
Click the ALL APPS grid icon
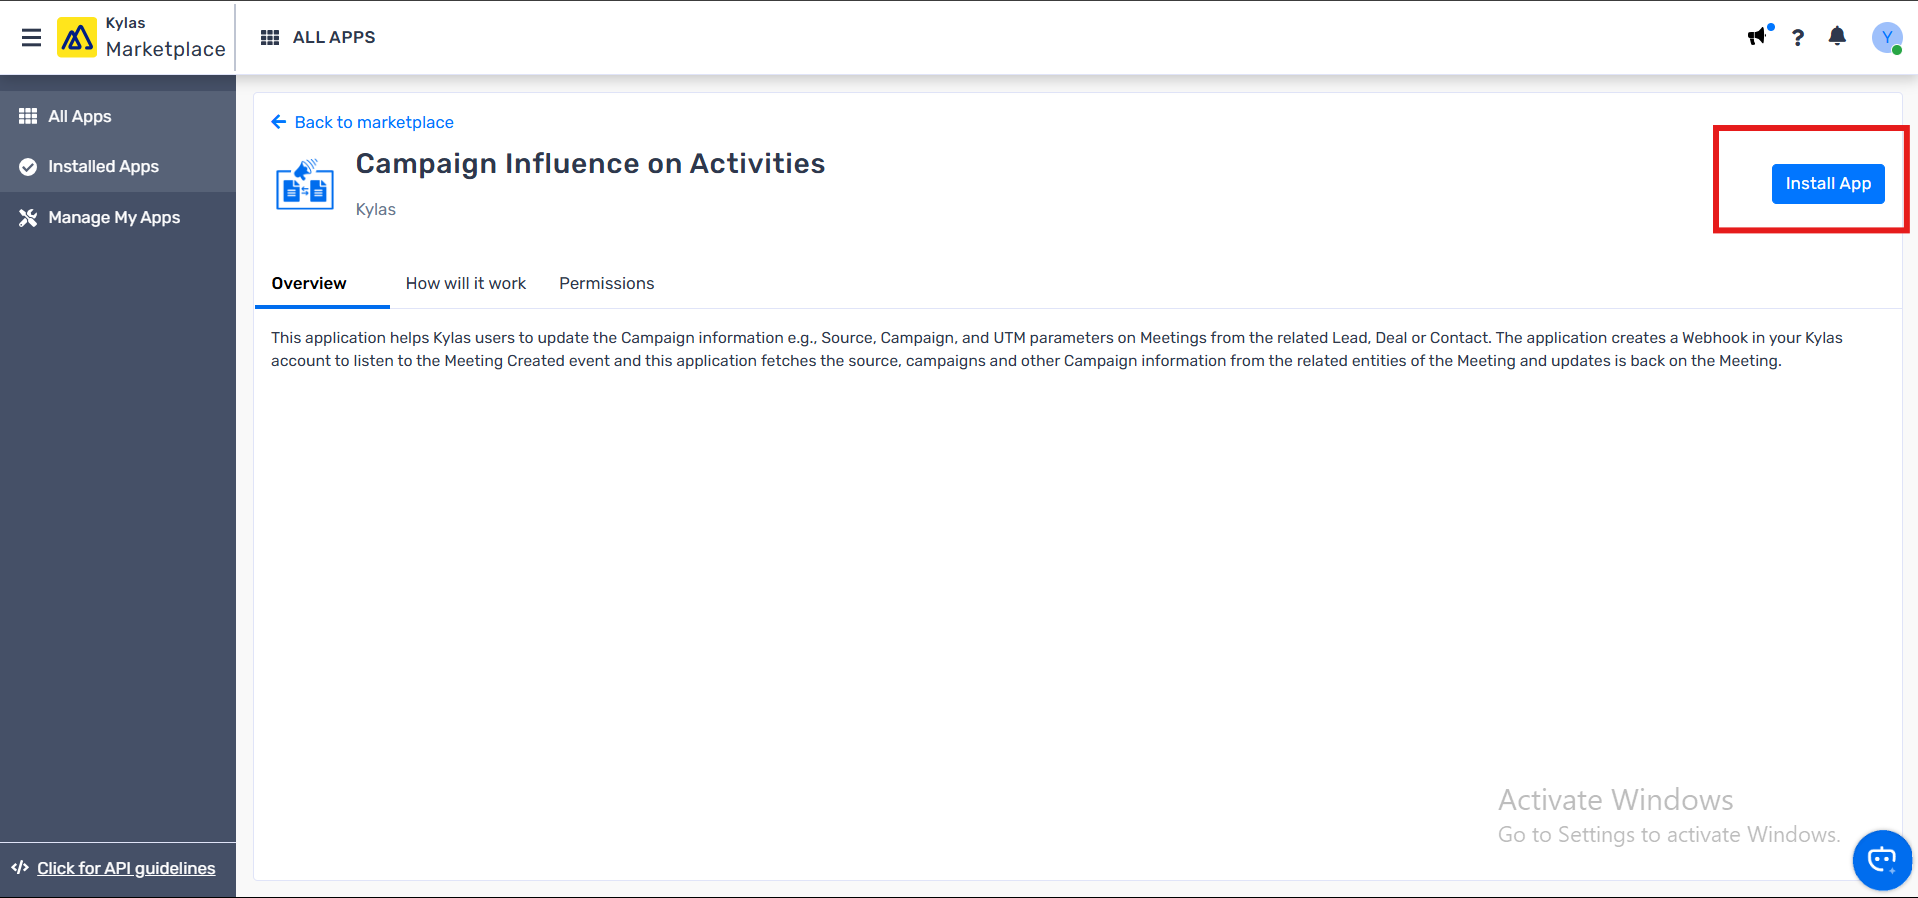point(270,38)
